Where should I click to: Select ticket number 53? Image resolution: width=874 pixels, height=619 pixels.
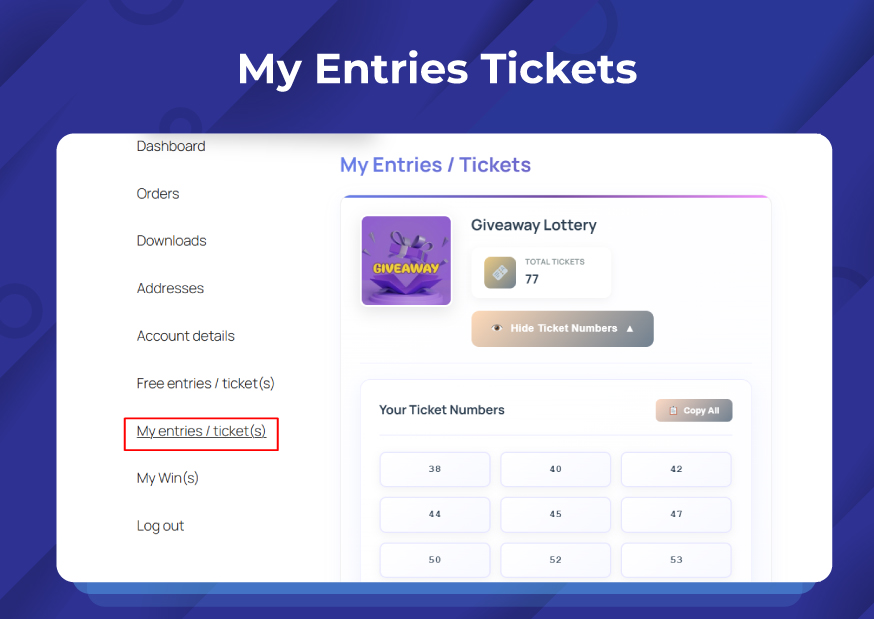coord(675,560)
